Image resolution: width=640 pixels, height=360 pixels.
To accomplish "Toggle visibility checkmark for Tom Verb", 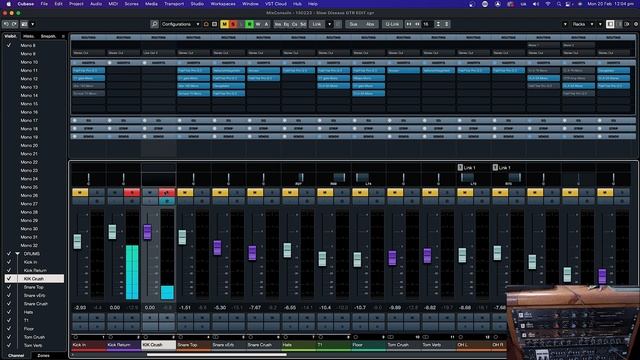I will pos(9,345).
